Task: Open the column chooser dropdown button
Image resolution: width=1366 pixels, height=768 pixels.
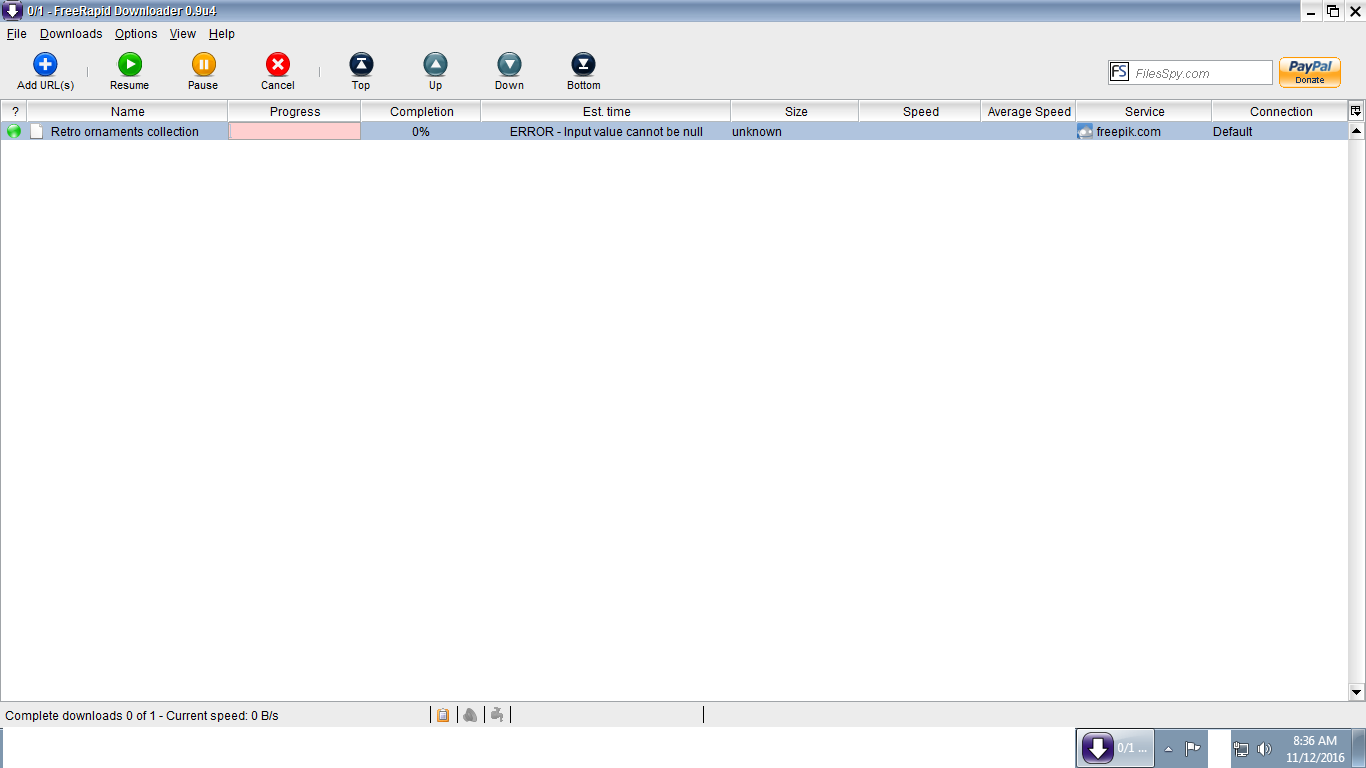Action: coord(1356,111)
